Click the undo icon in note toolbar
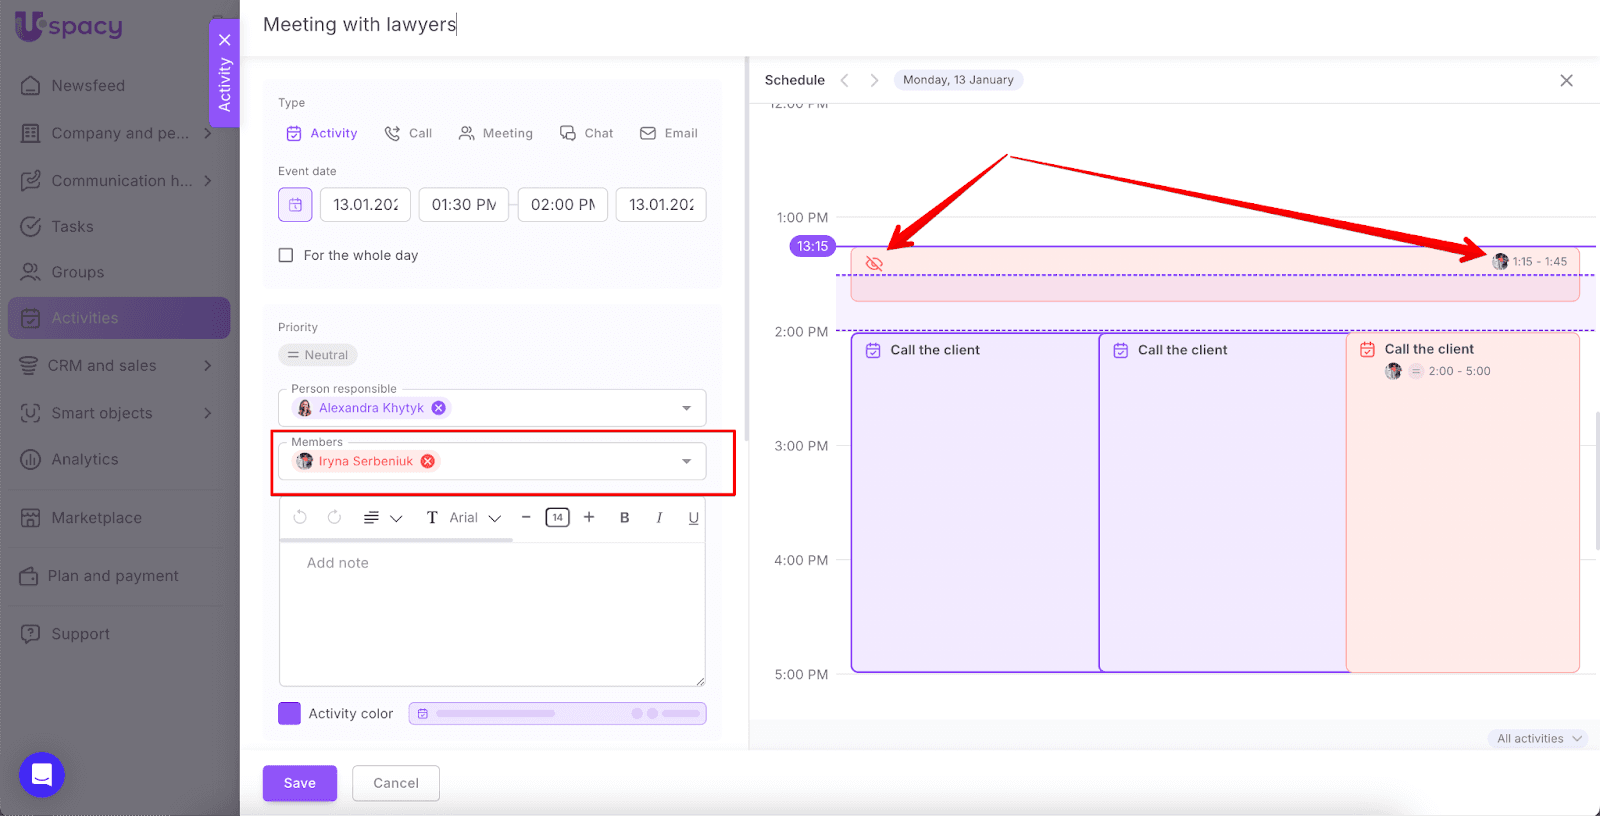The height and width of the screenshot is (816, 1600). (x=300, y=517)
